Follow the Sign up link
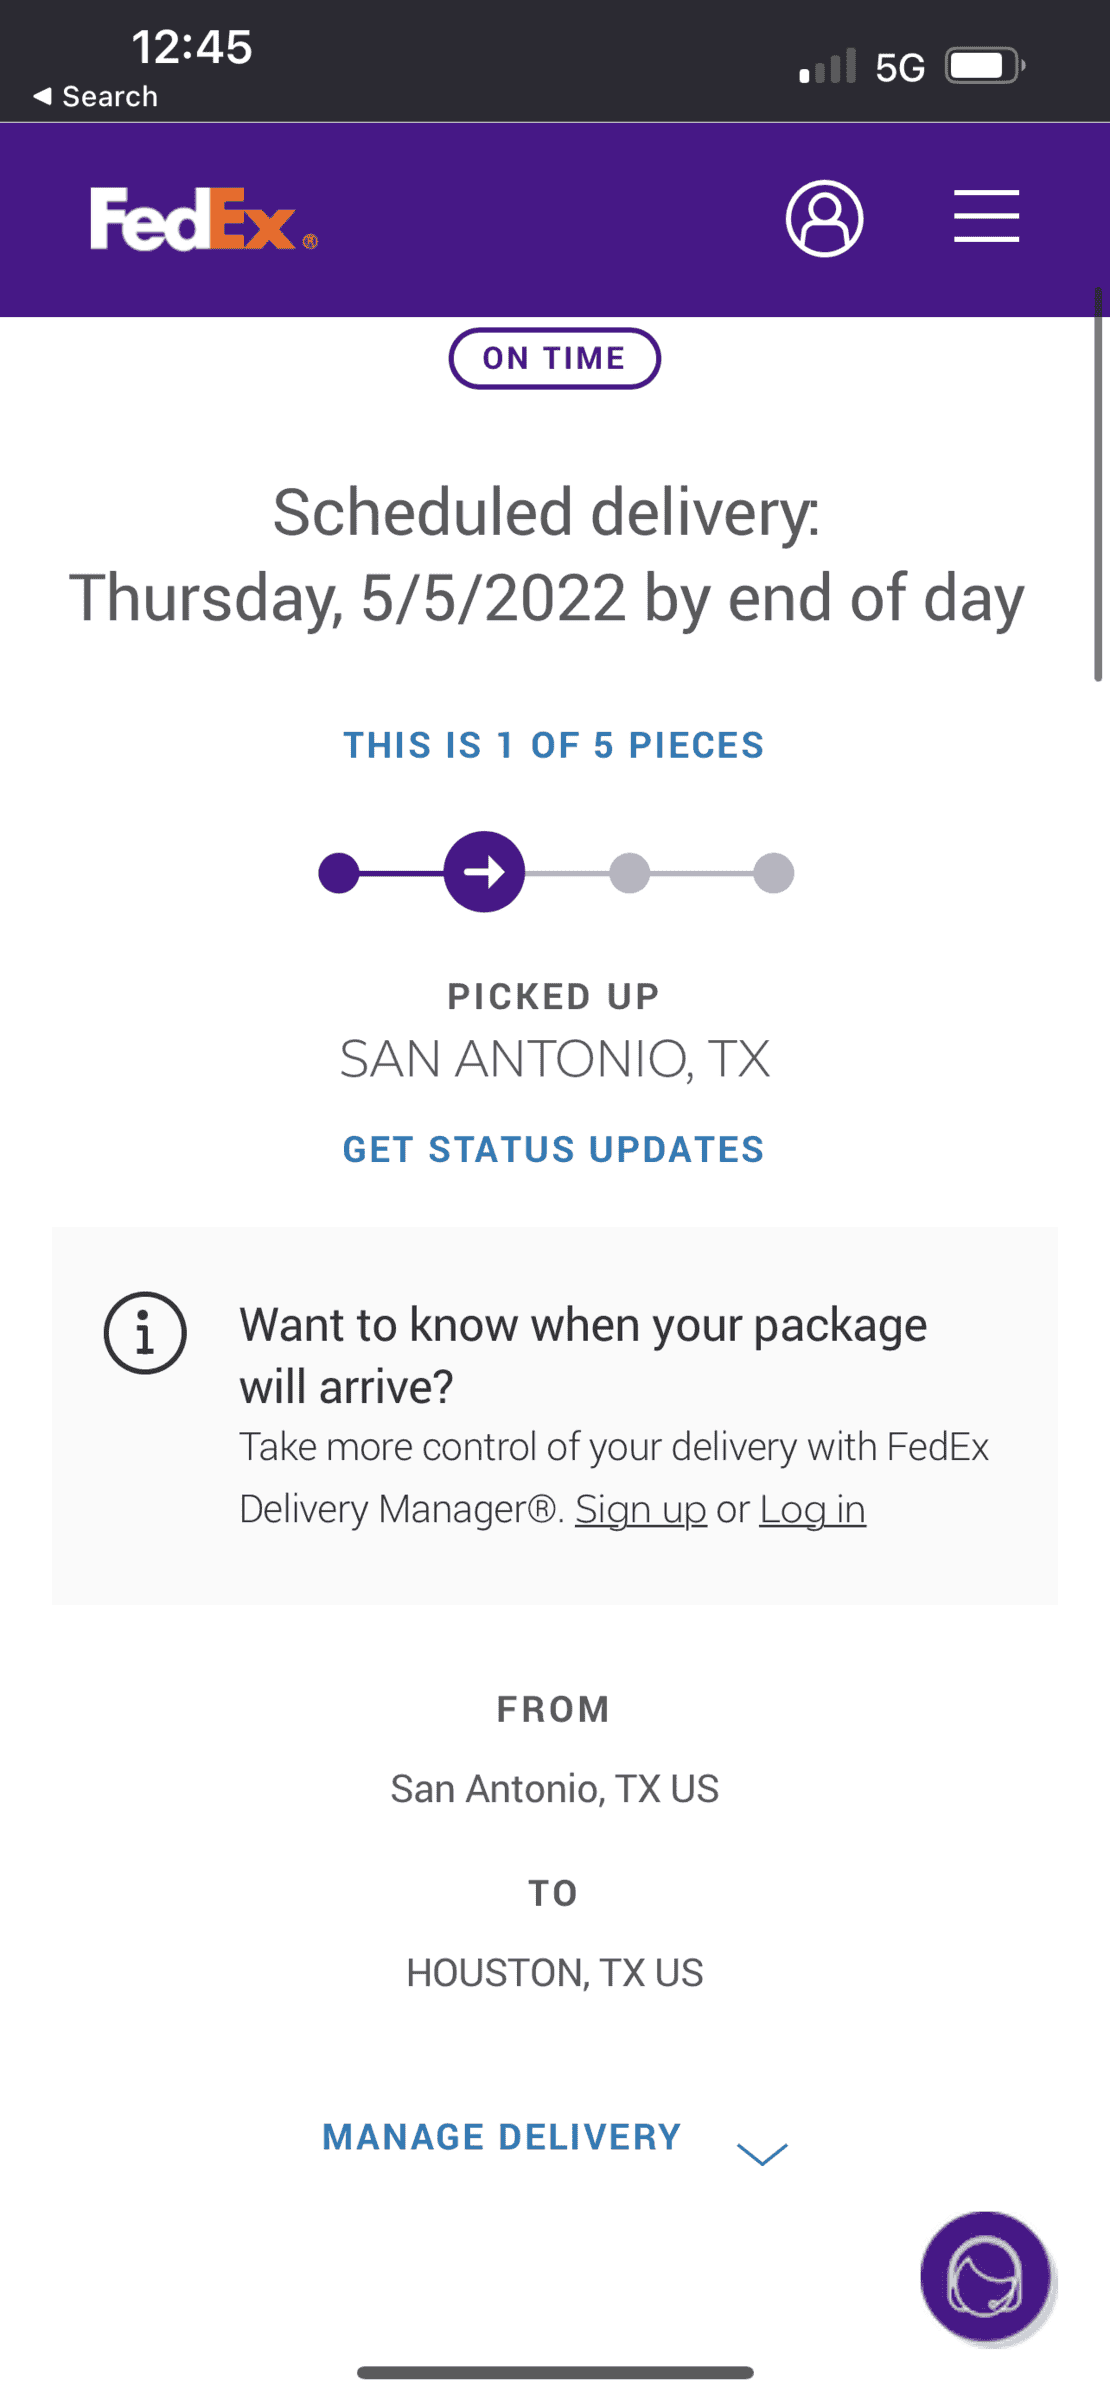Viewport: 1110px width, 2400px height. [641, 1509]
